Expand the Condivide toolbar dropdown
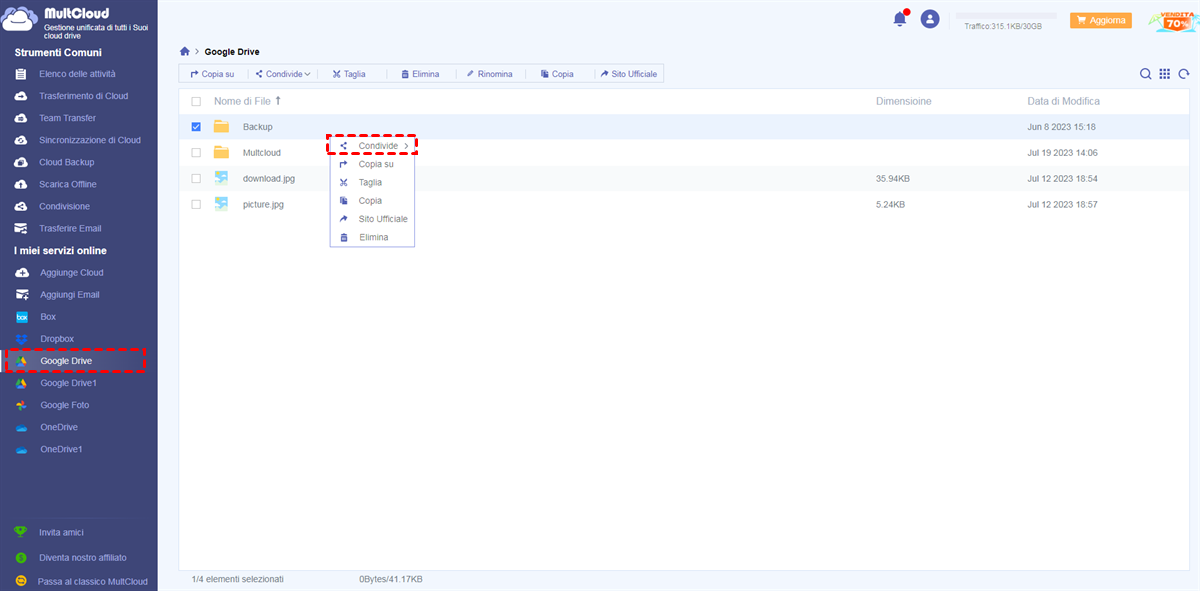Viewport: 1200px width, 591px height. (284, 74)
